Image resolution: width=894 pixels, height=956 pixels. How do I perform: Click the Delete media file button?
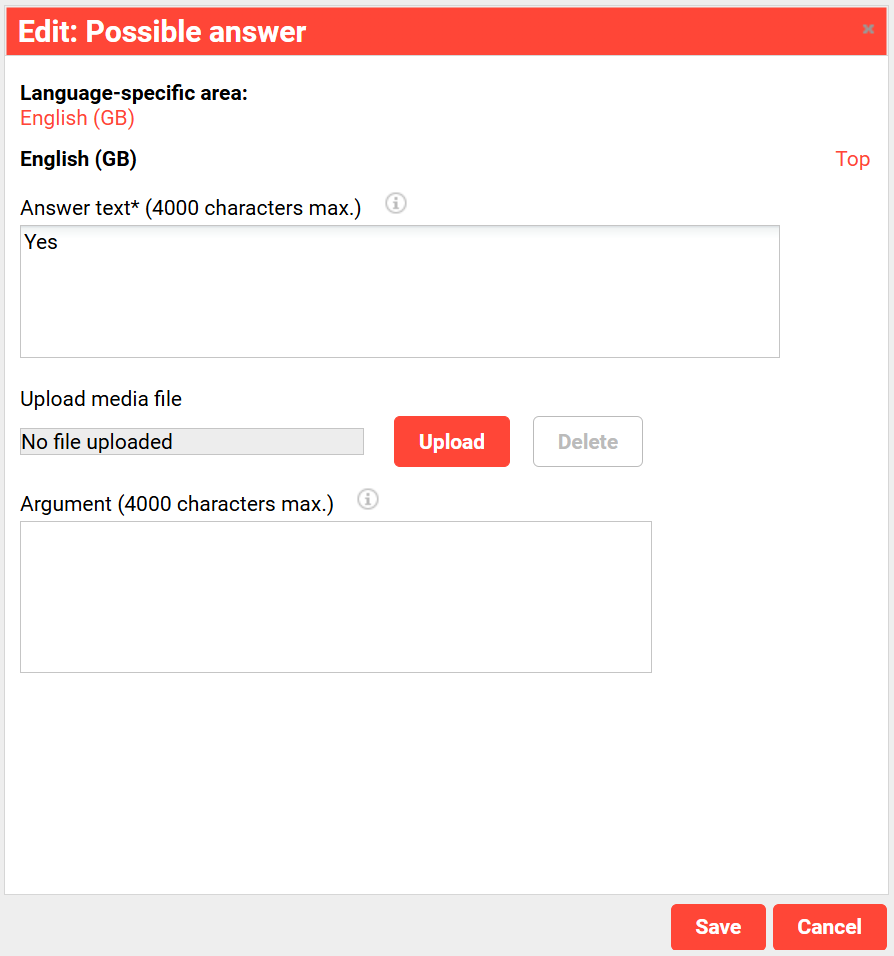[588, 441]
